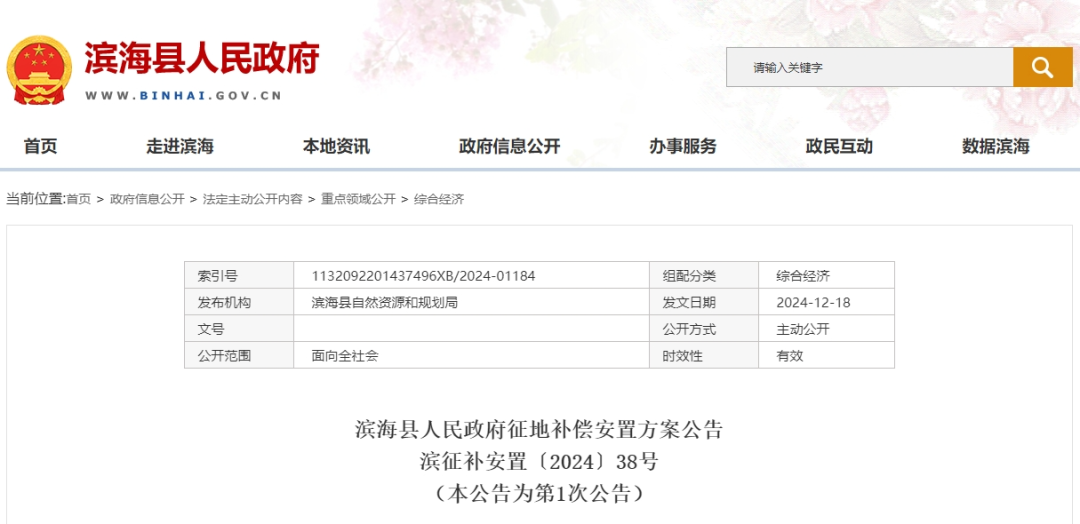Click the 文号 label cell

click(x=238, y=329)
